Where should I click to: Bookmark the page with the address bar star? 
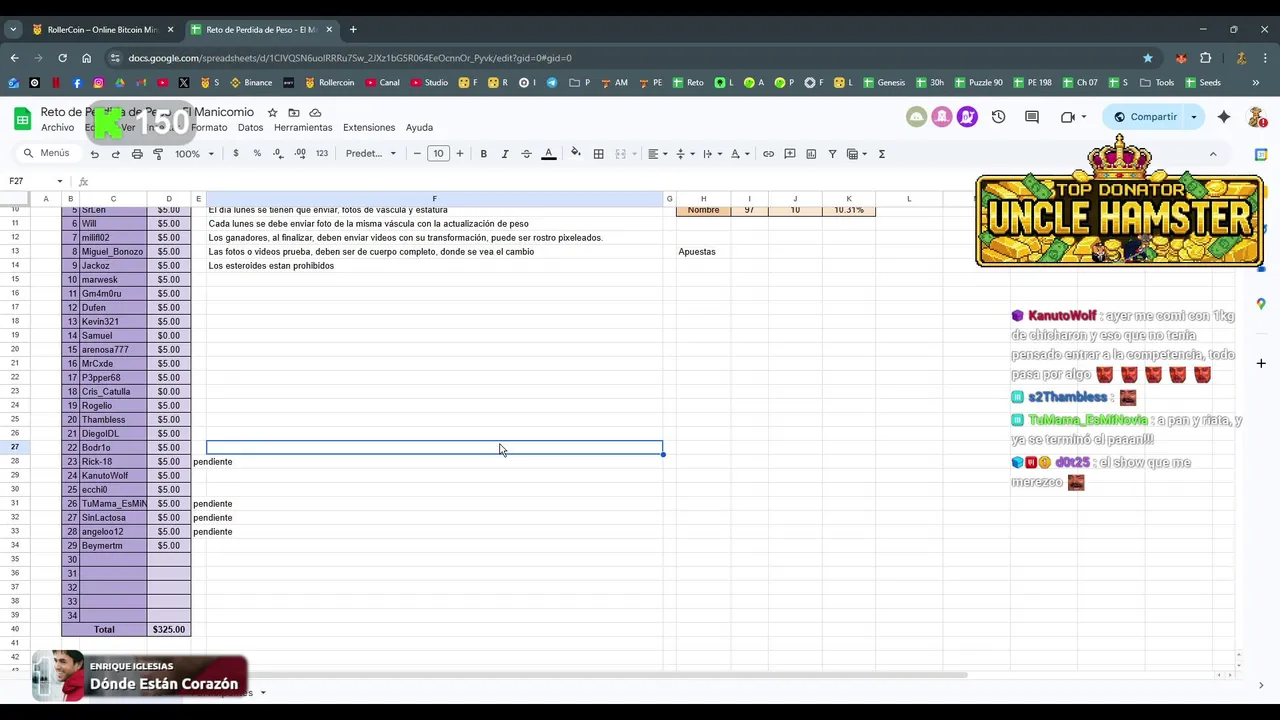1147,58
